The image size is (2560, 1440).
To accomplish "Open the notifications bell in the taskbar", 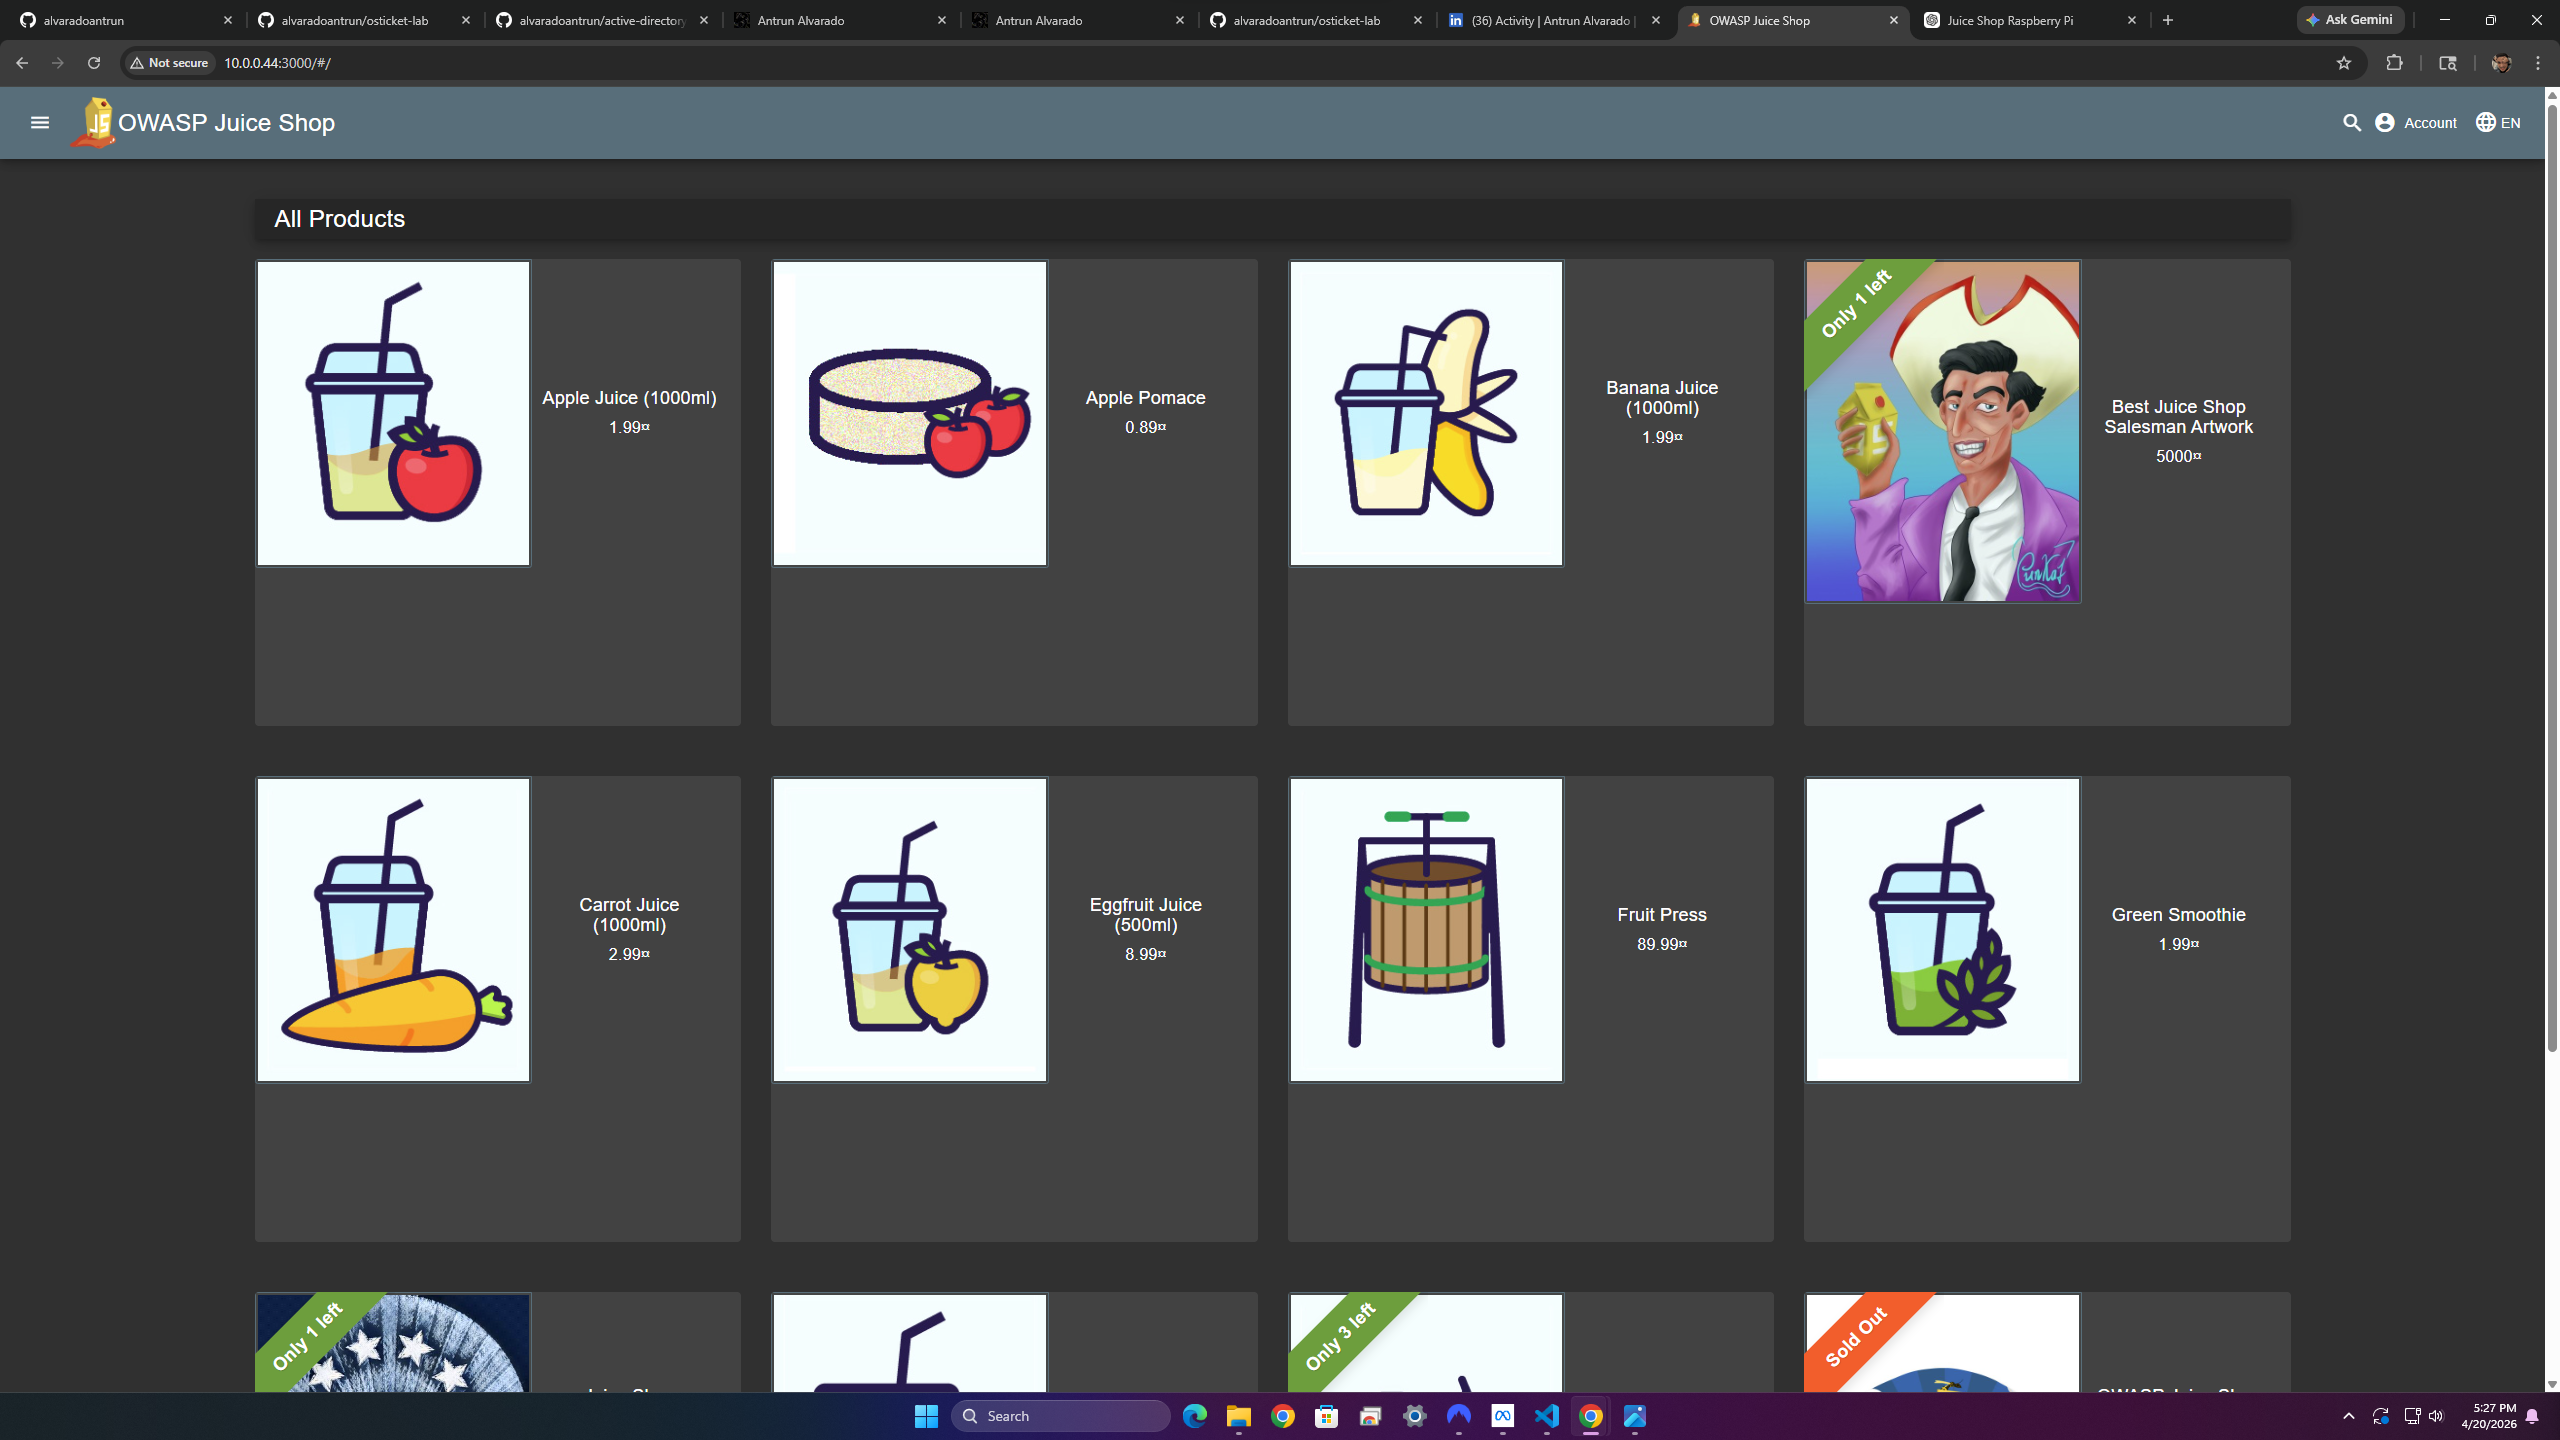I will [x=2533, y=1416].
